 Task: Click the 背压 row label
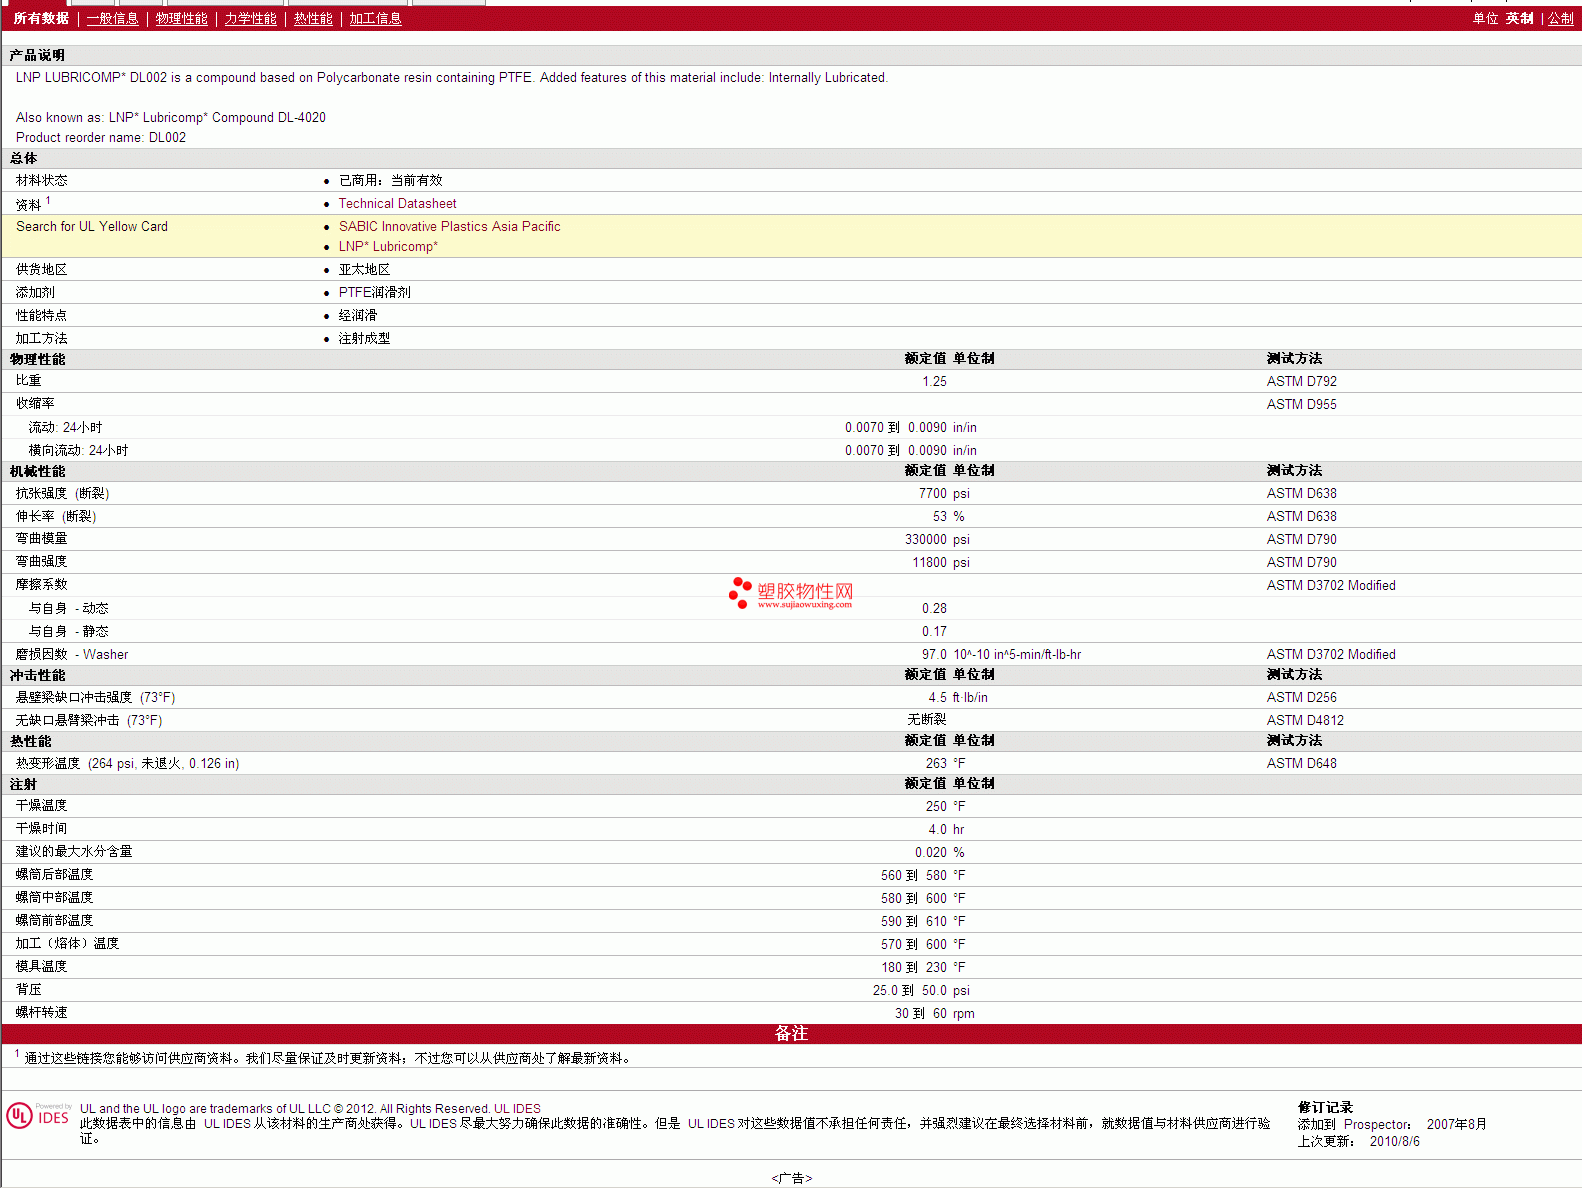[28, 989]
